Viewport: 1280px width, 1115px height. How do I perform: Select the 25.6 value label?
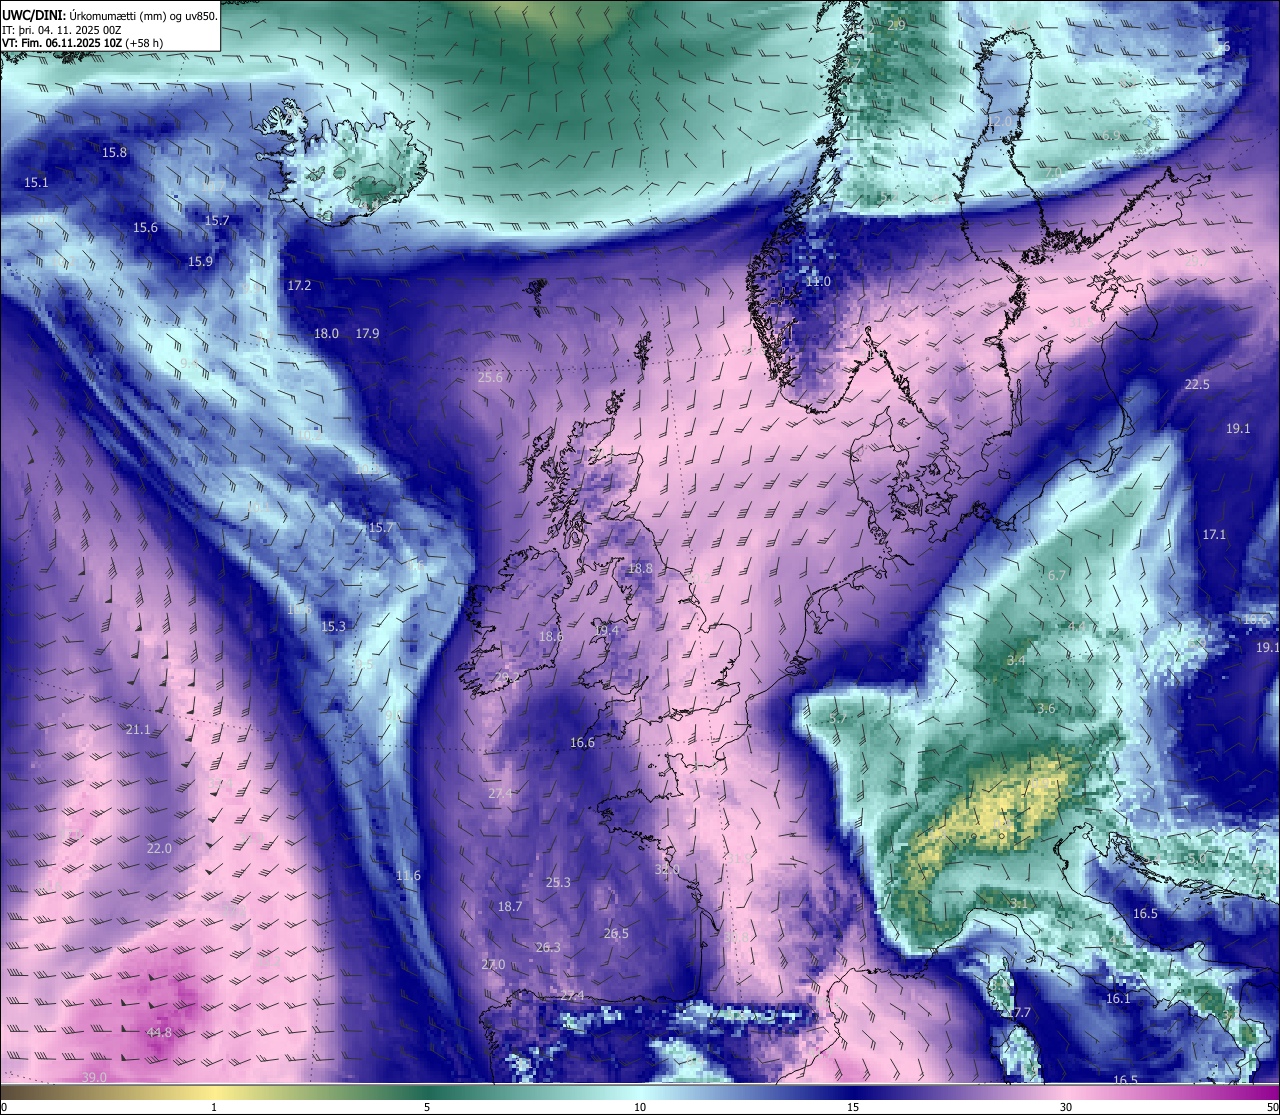pos(490,378)
